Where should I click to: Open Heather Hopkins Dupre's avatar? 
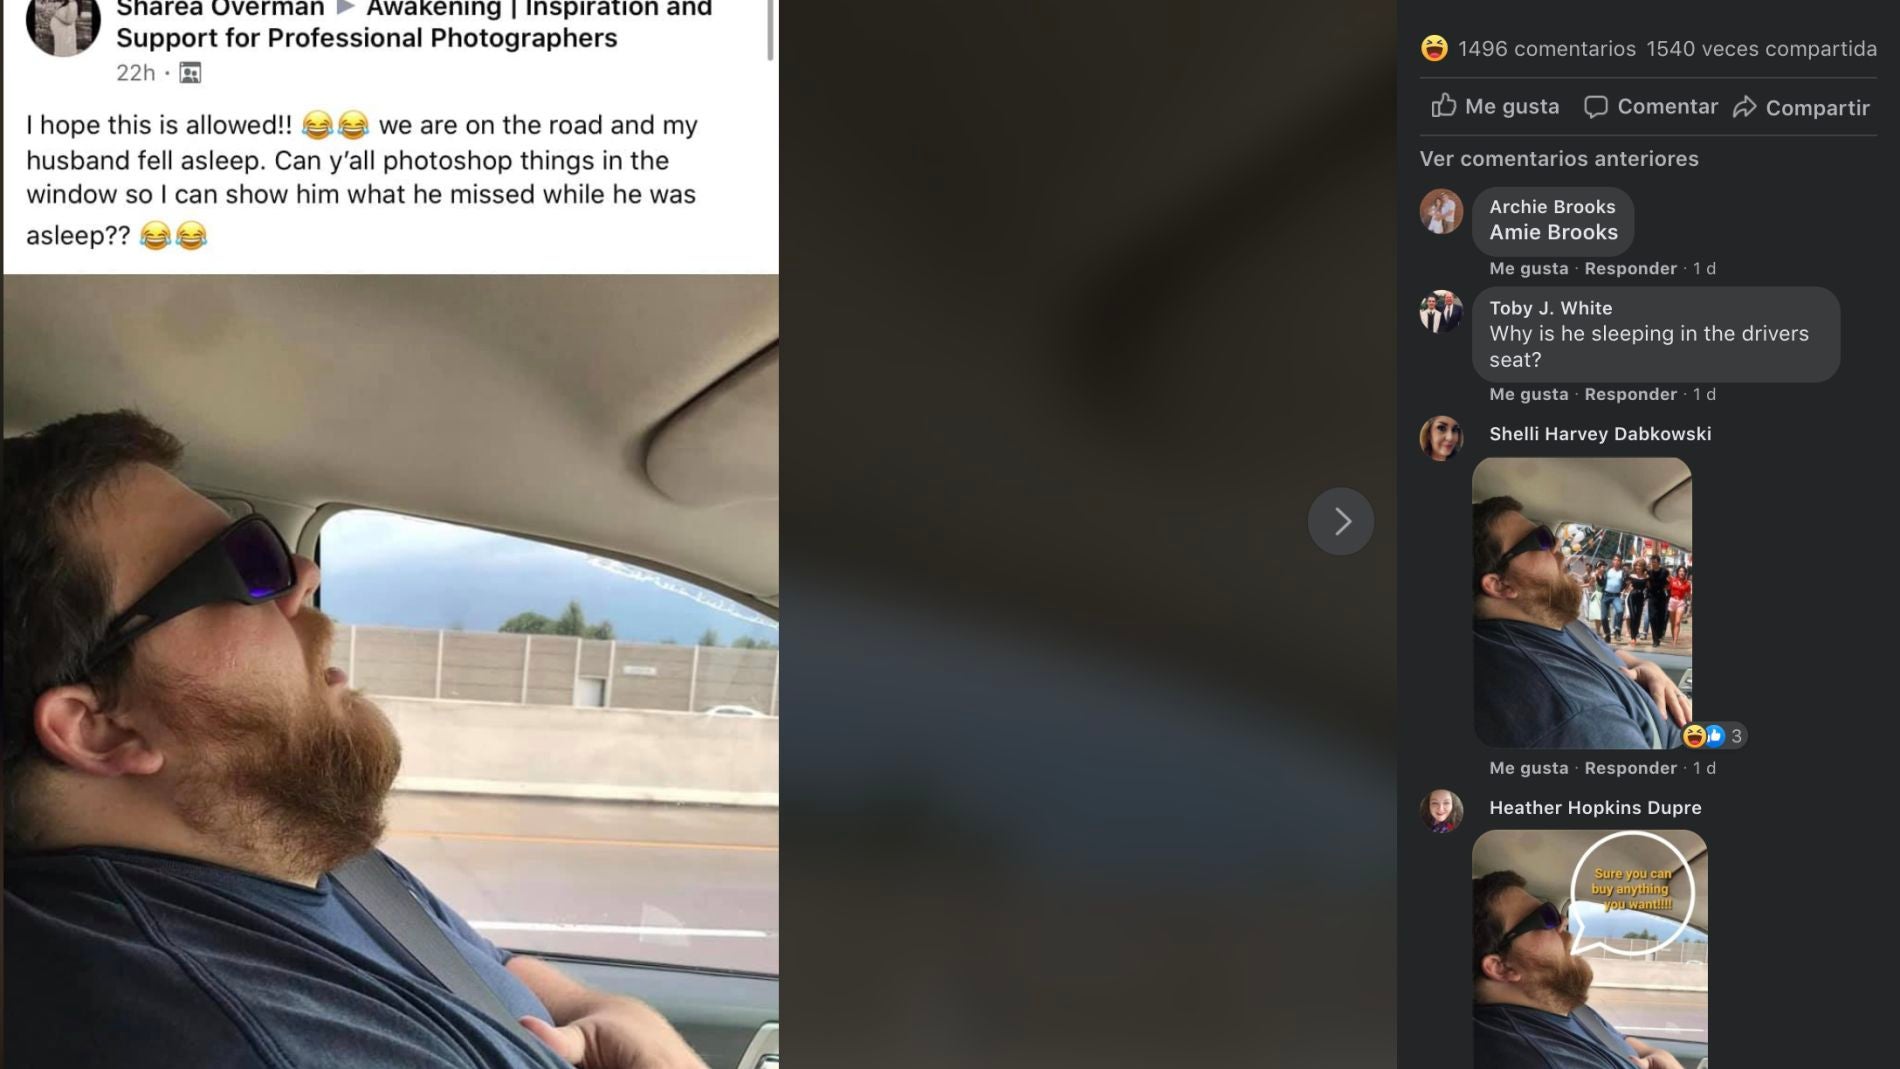(x=1441, y=811)
